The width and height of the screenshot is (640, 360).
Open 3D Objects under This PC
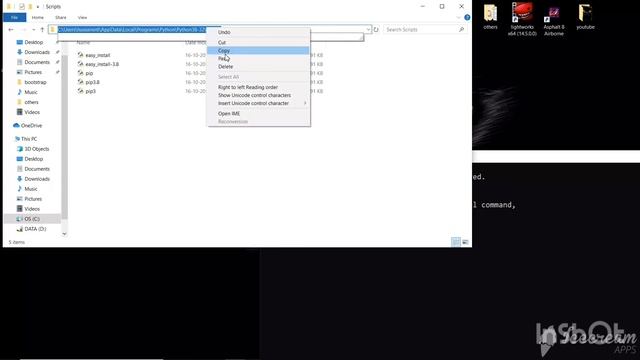click(37, 149)
